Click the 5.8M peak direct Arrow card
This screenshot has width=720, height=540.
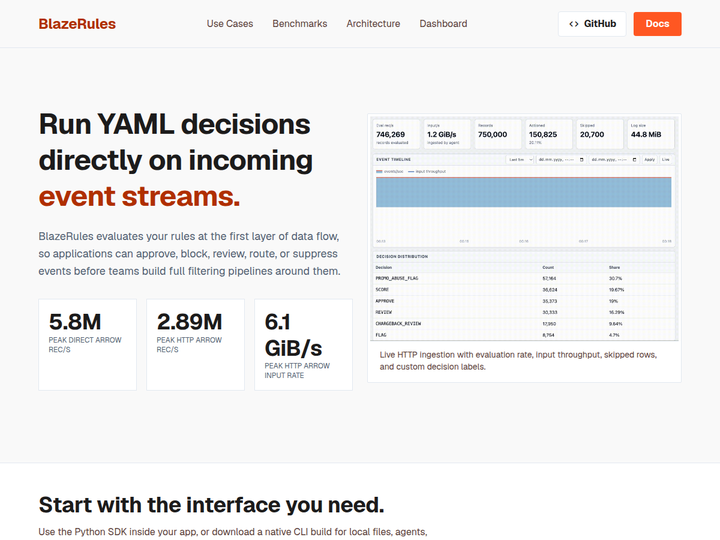coord(87,345)
